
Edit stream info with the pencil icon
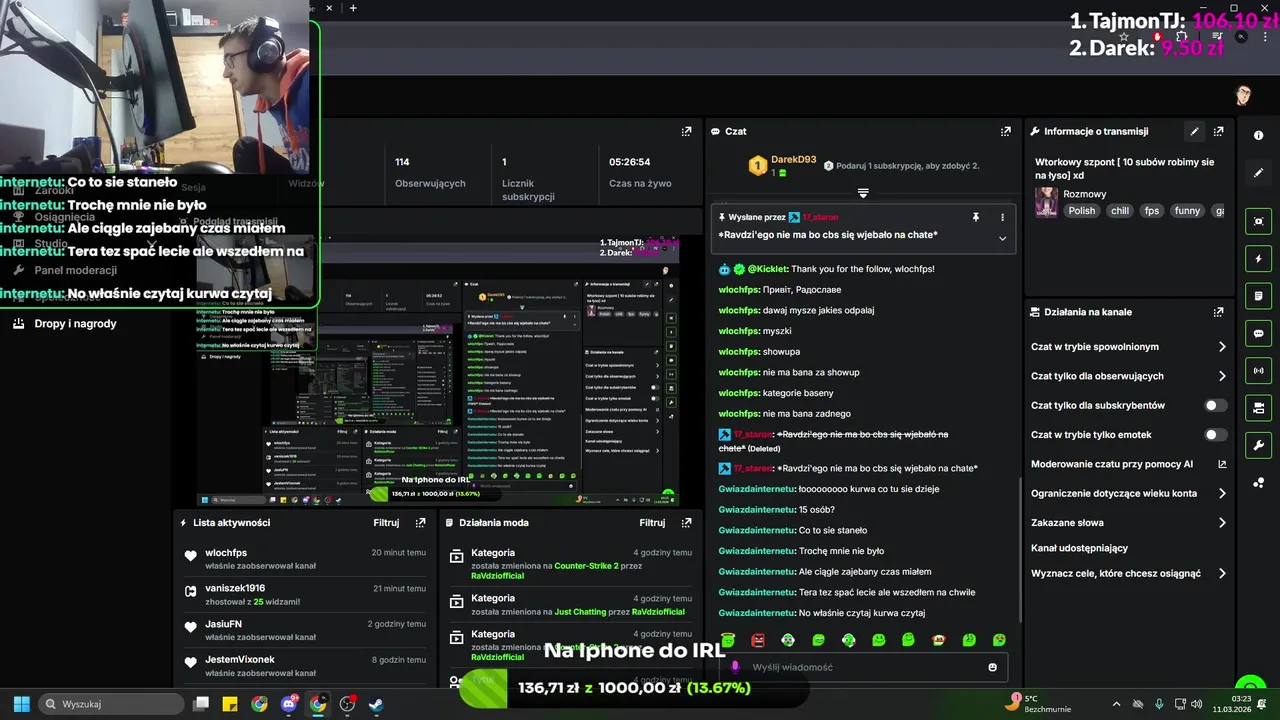coord(1194,131)
